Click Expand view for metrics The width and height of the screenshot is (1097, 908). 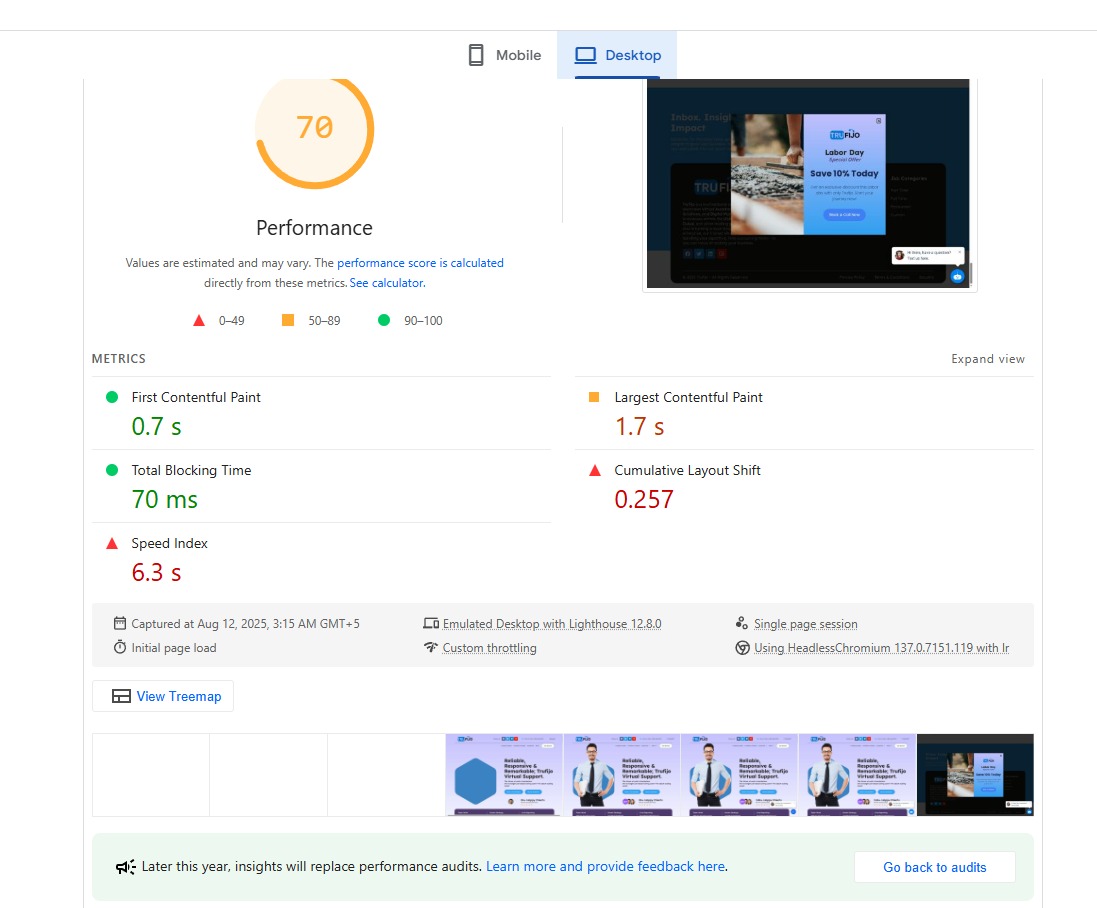987,359
